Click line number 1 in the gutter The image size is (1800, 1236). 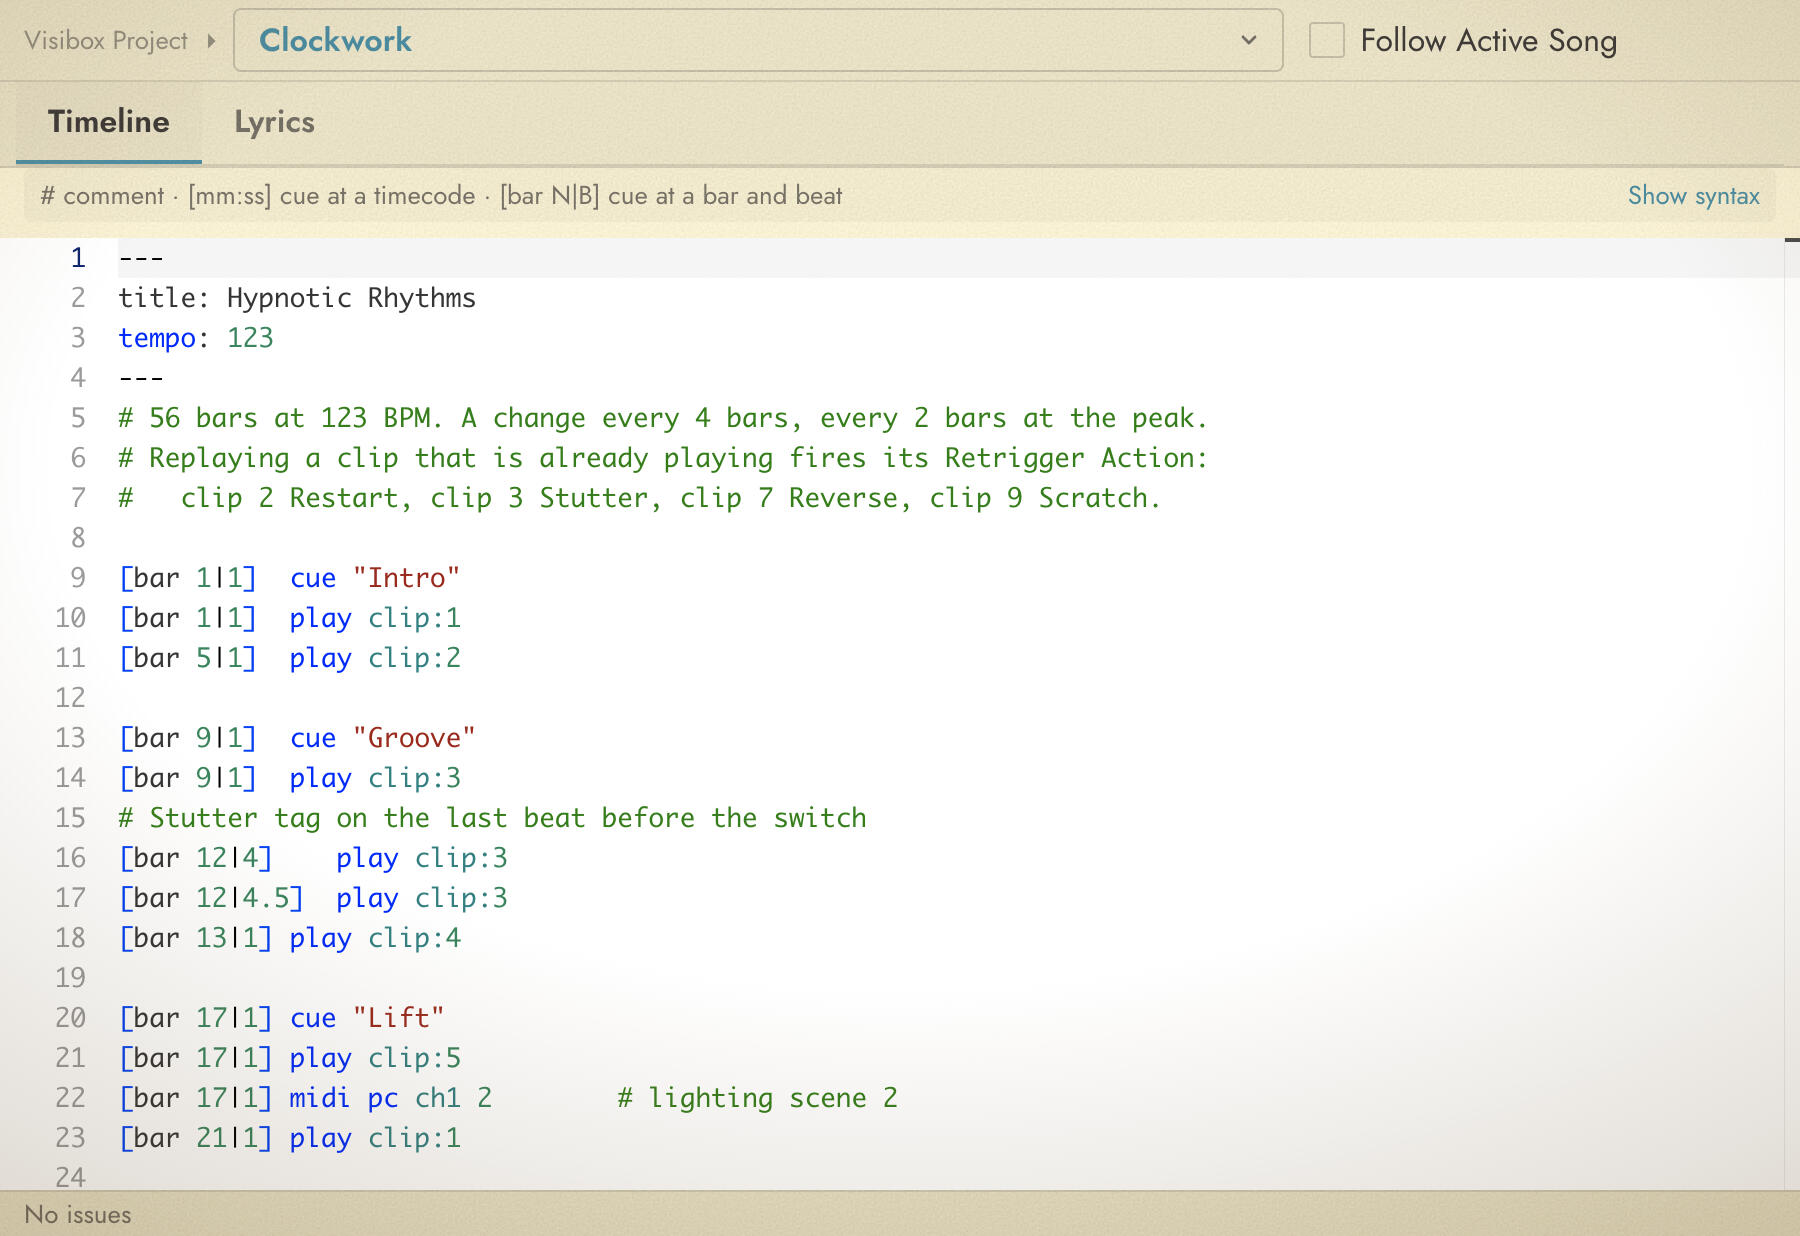(78, 258)
